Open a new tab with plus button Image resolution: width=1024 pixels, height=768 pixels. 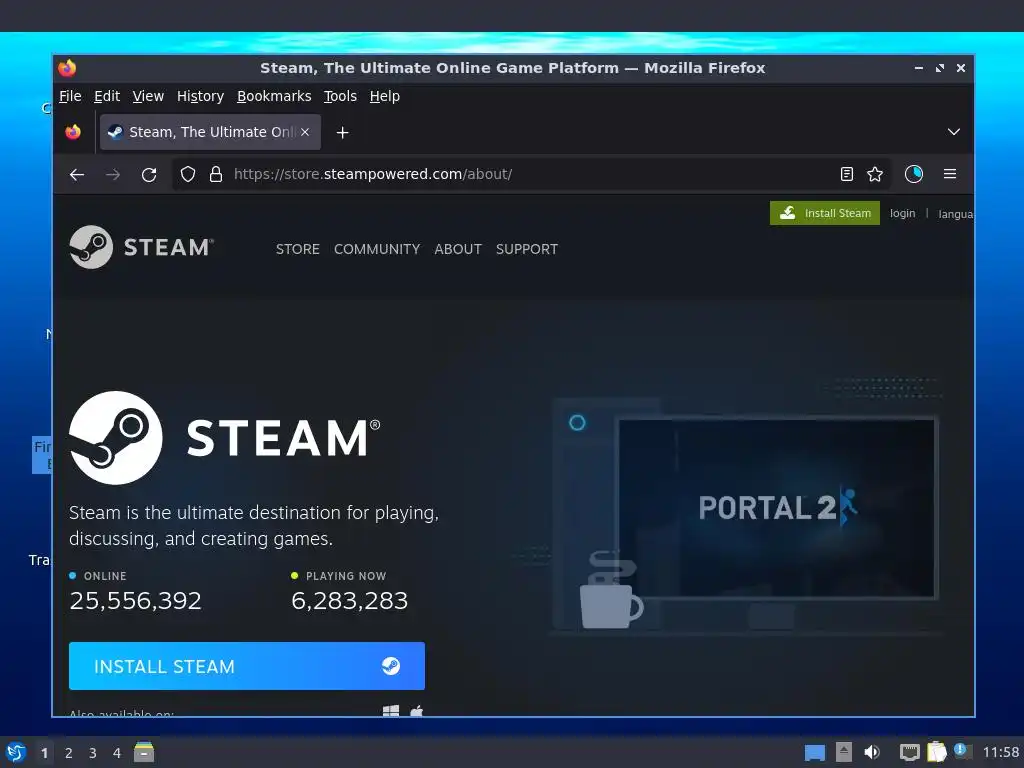[x=342, y=133]
